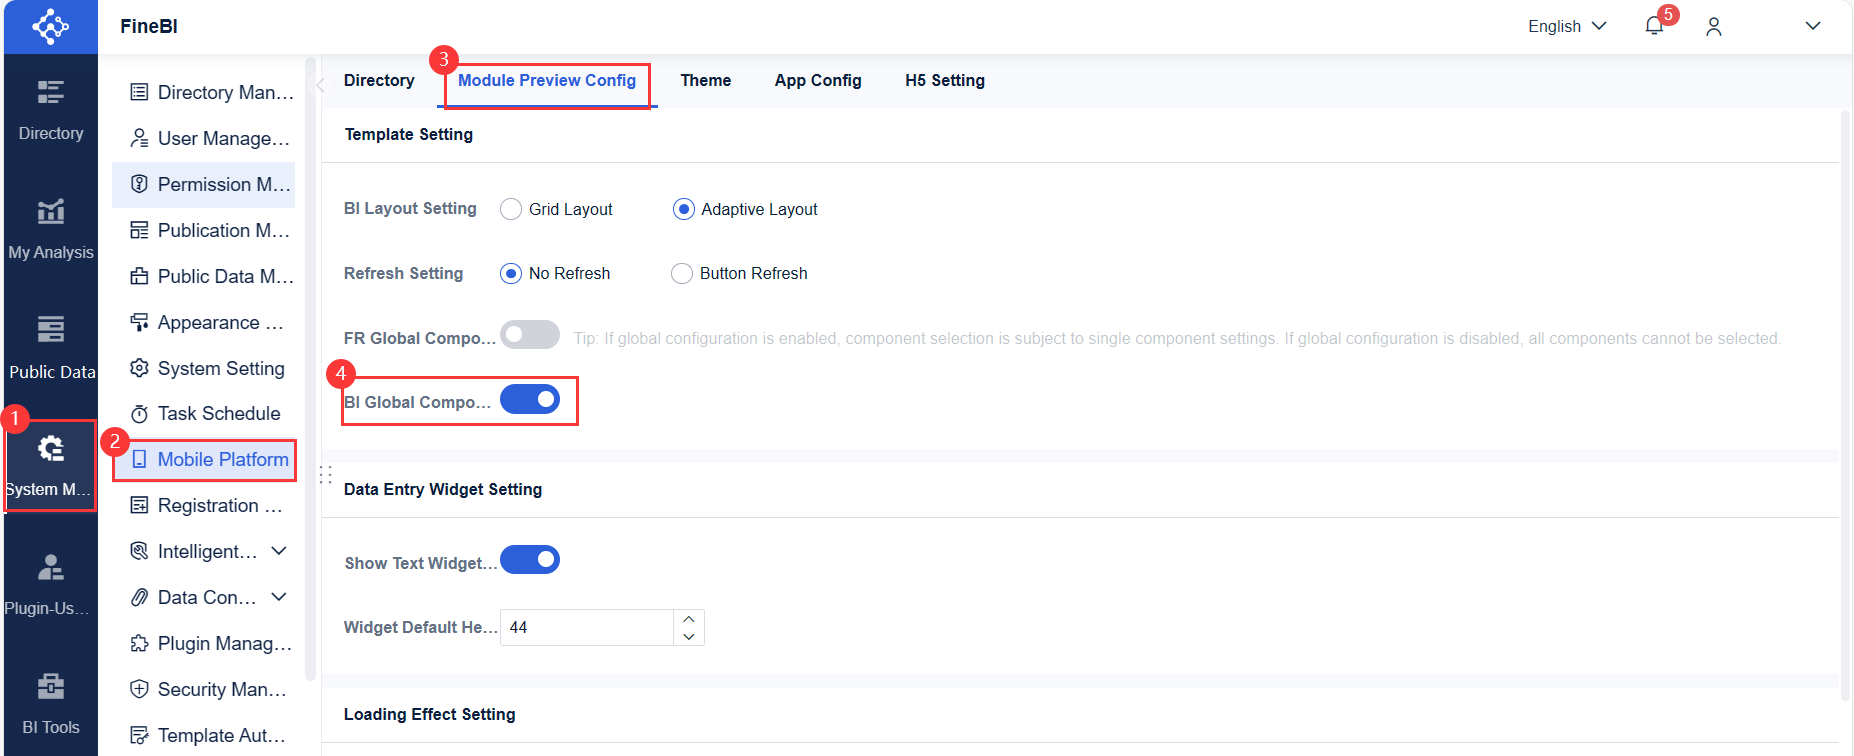Switch to the Theme tab
Image resolution: width=1854 pixels, height=756 pixels.
point(706,80)
